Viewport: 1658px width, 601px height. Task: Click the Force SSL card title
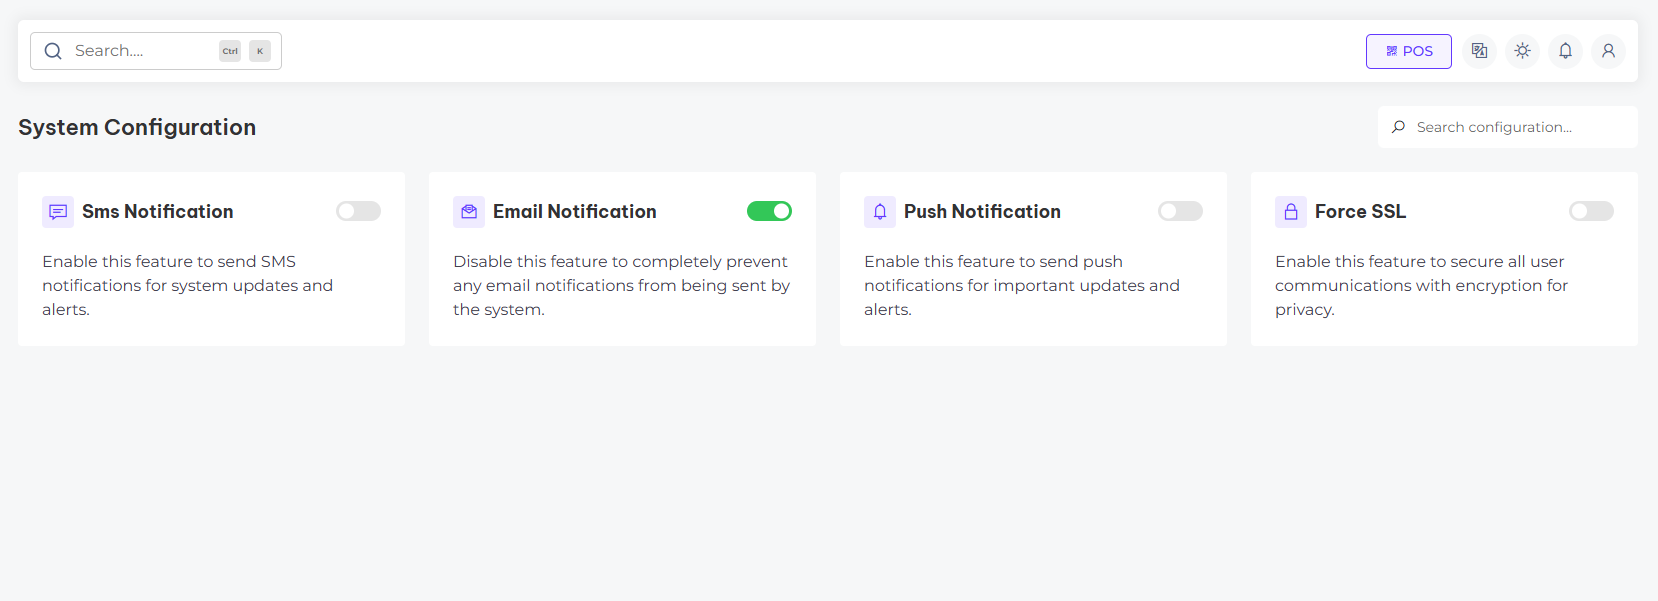pos(1360,212)
